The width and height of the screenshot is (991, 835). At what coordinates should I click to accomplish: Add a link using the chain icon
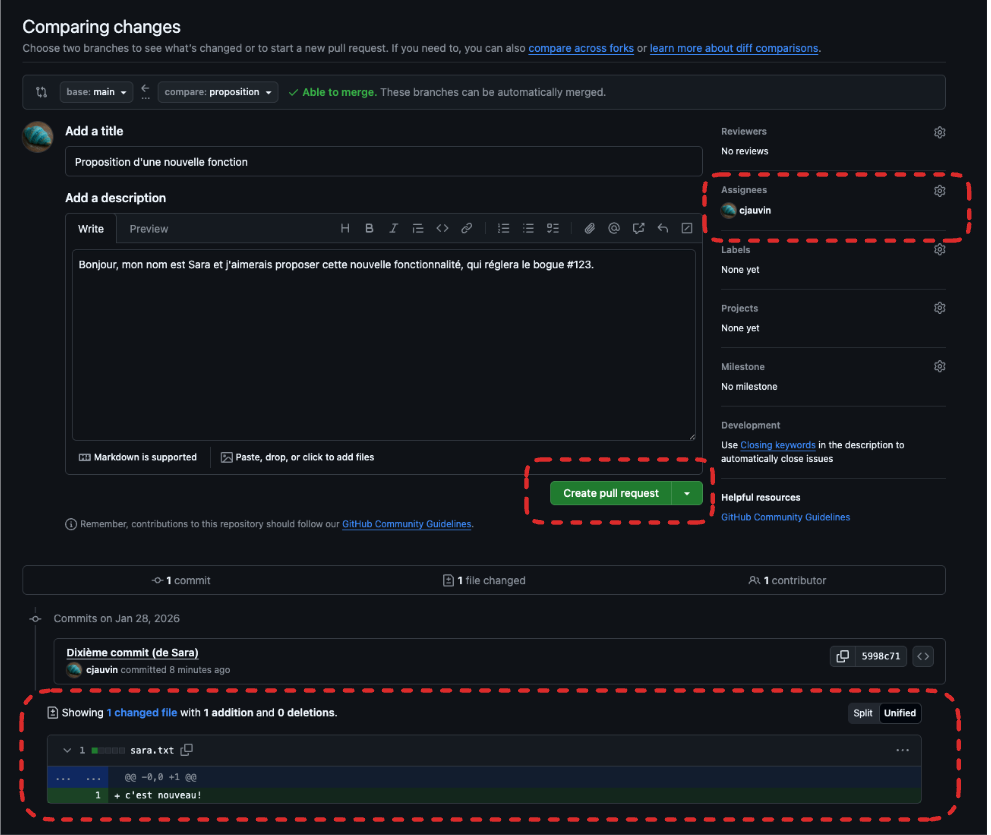click(x=466, y=229)
